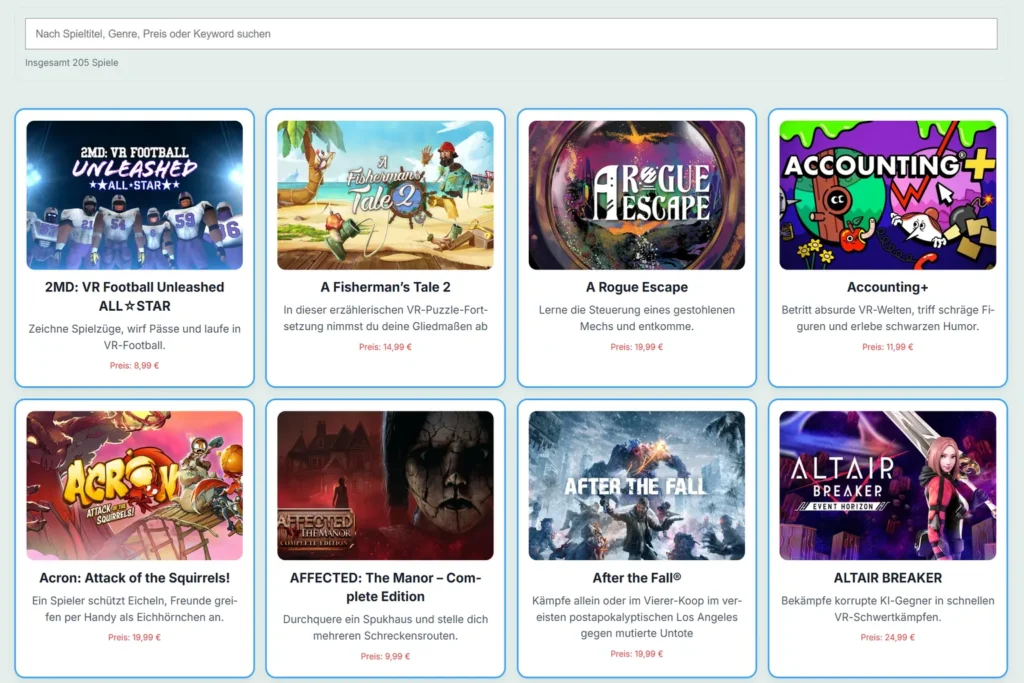This screenshot has width=1024, height=683.
Task: Select the Accounting+ title text
Action: pyautogui.click(x=888, y=287)
